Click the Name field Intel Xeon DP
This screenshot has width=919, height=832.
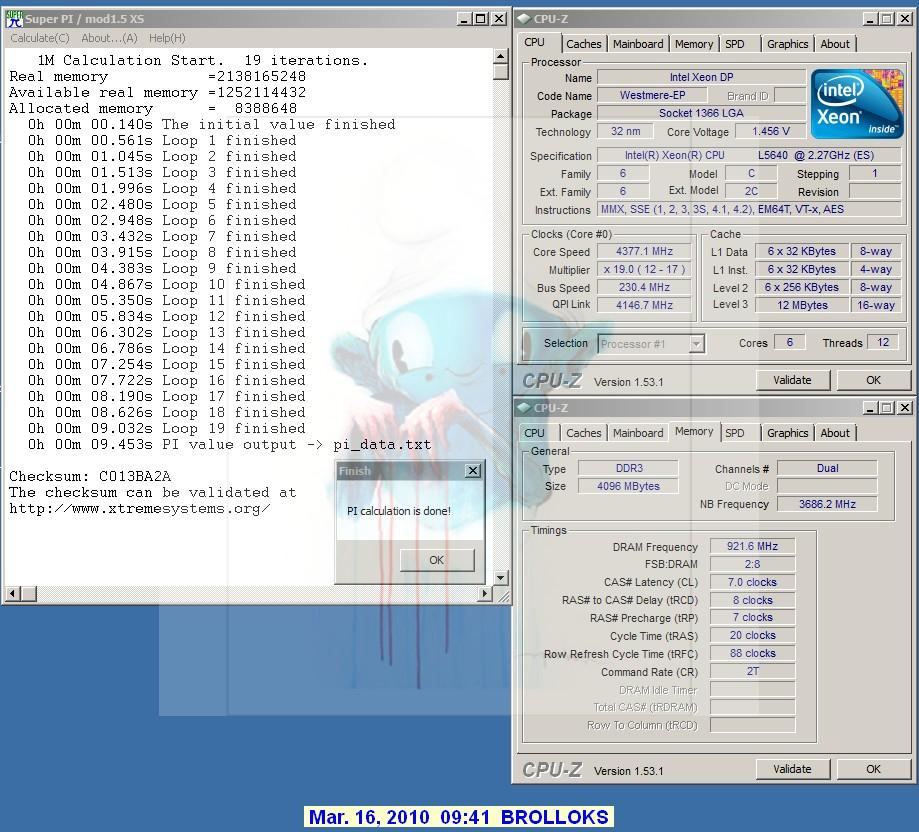(x=702, y=77)
